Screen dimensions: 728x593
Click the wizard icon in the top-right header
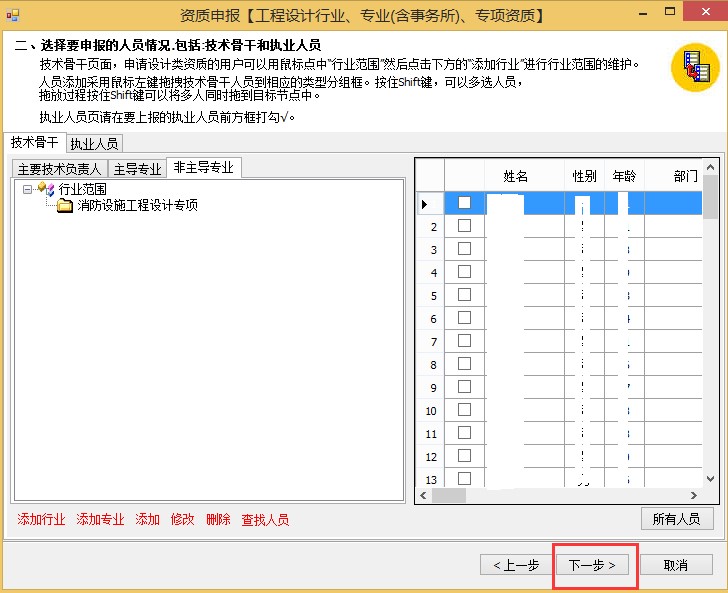pos(695,68)
